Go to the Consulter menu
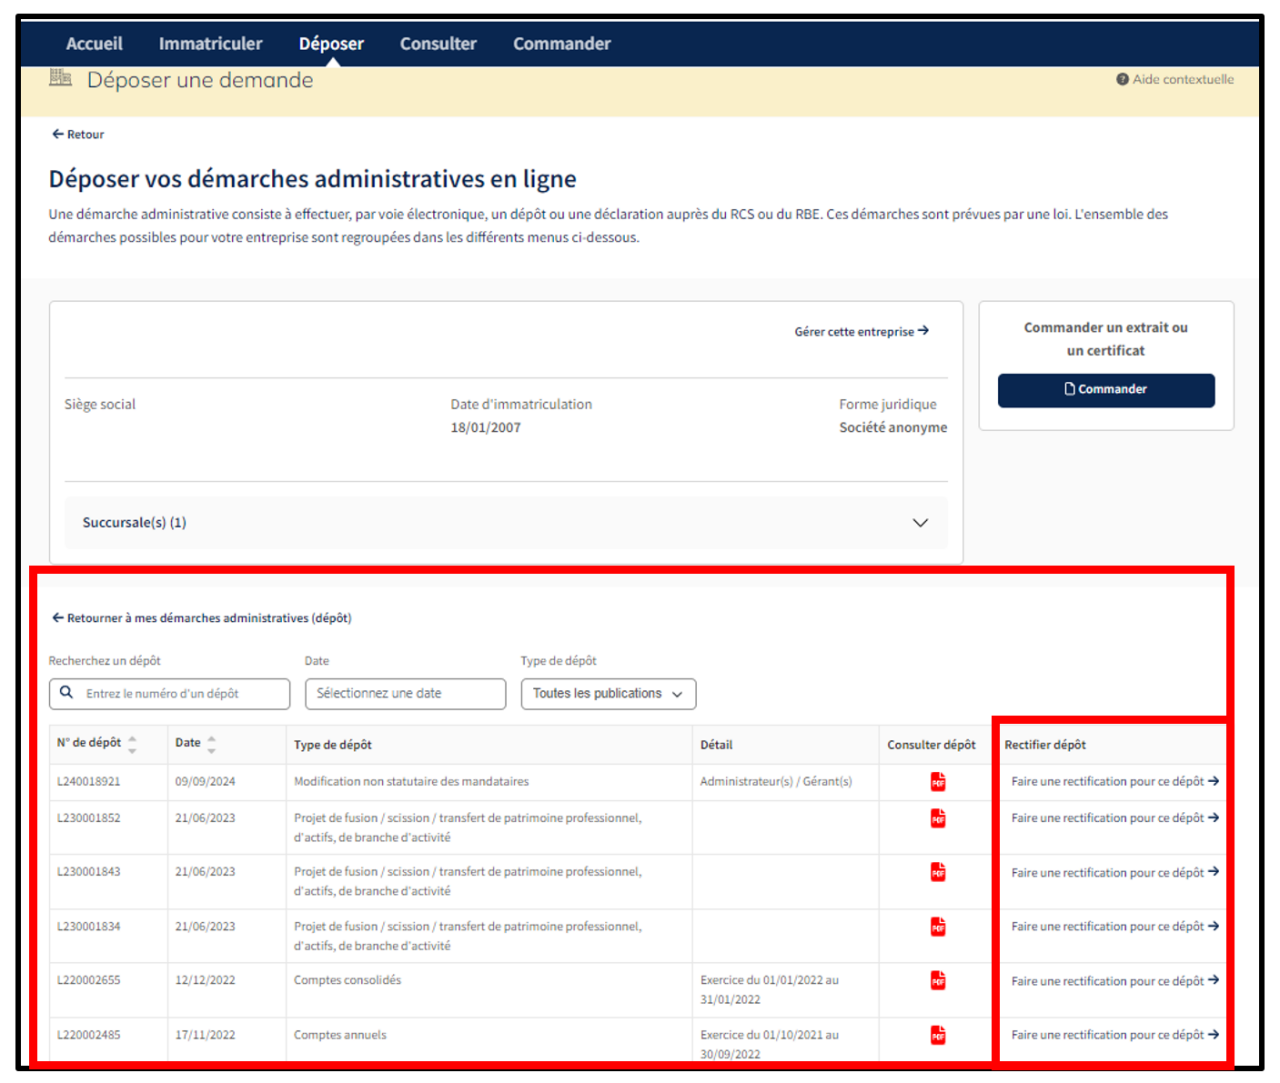 click(x=438, y=44)
